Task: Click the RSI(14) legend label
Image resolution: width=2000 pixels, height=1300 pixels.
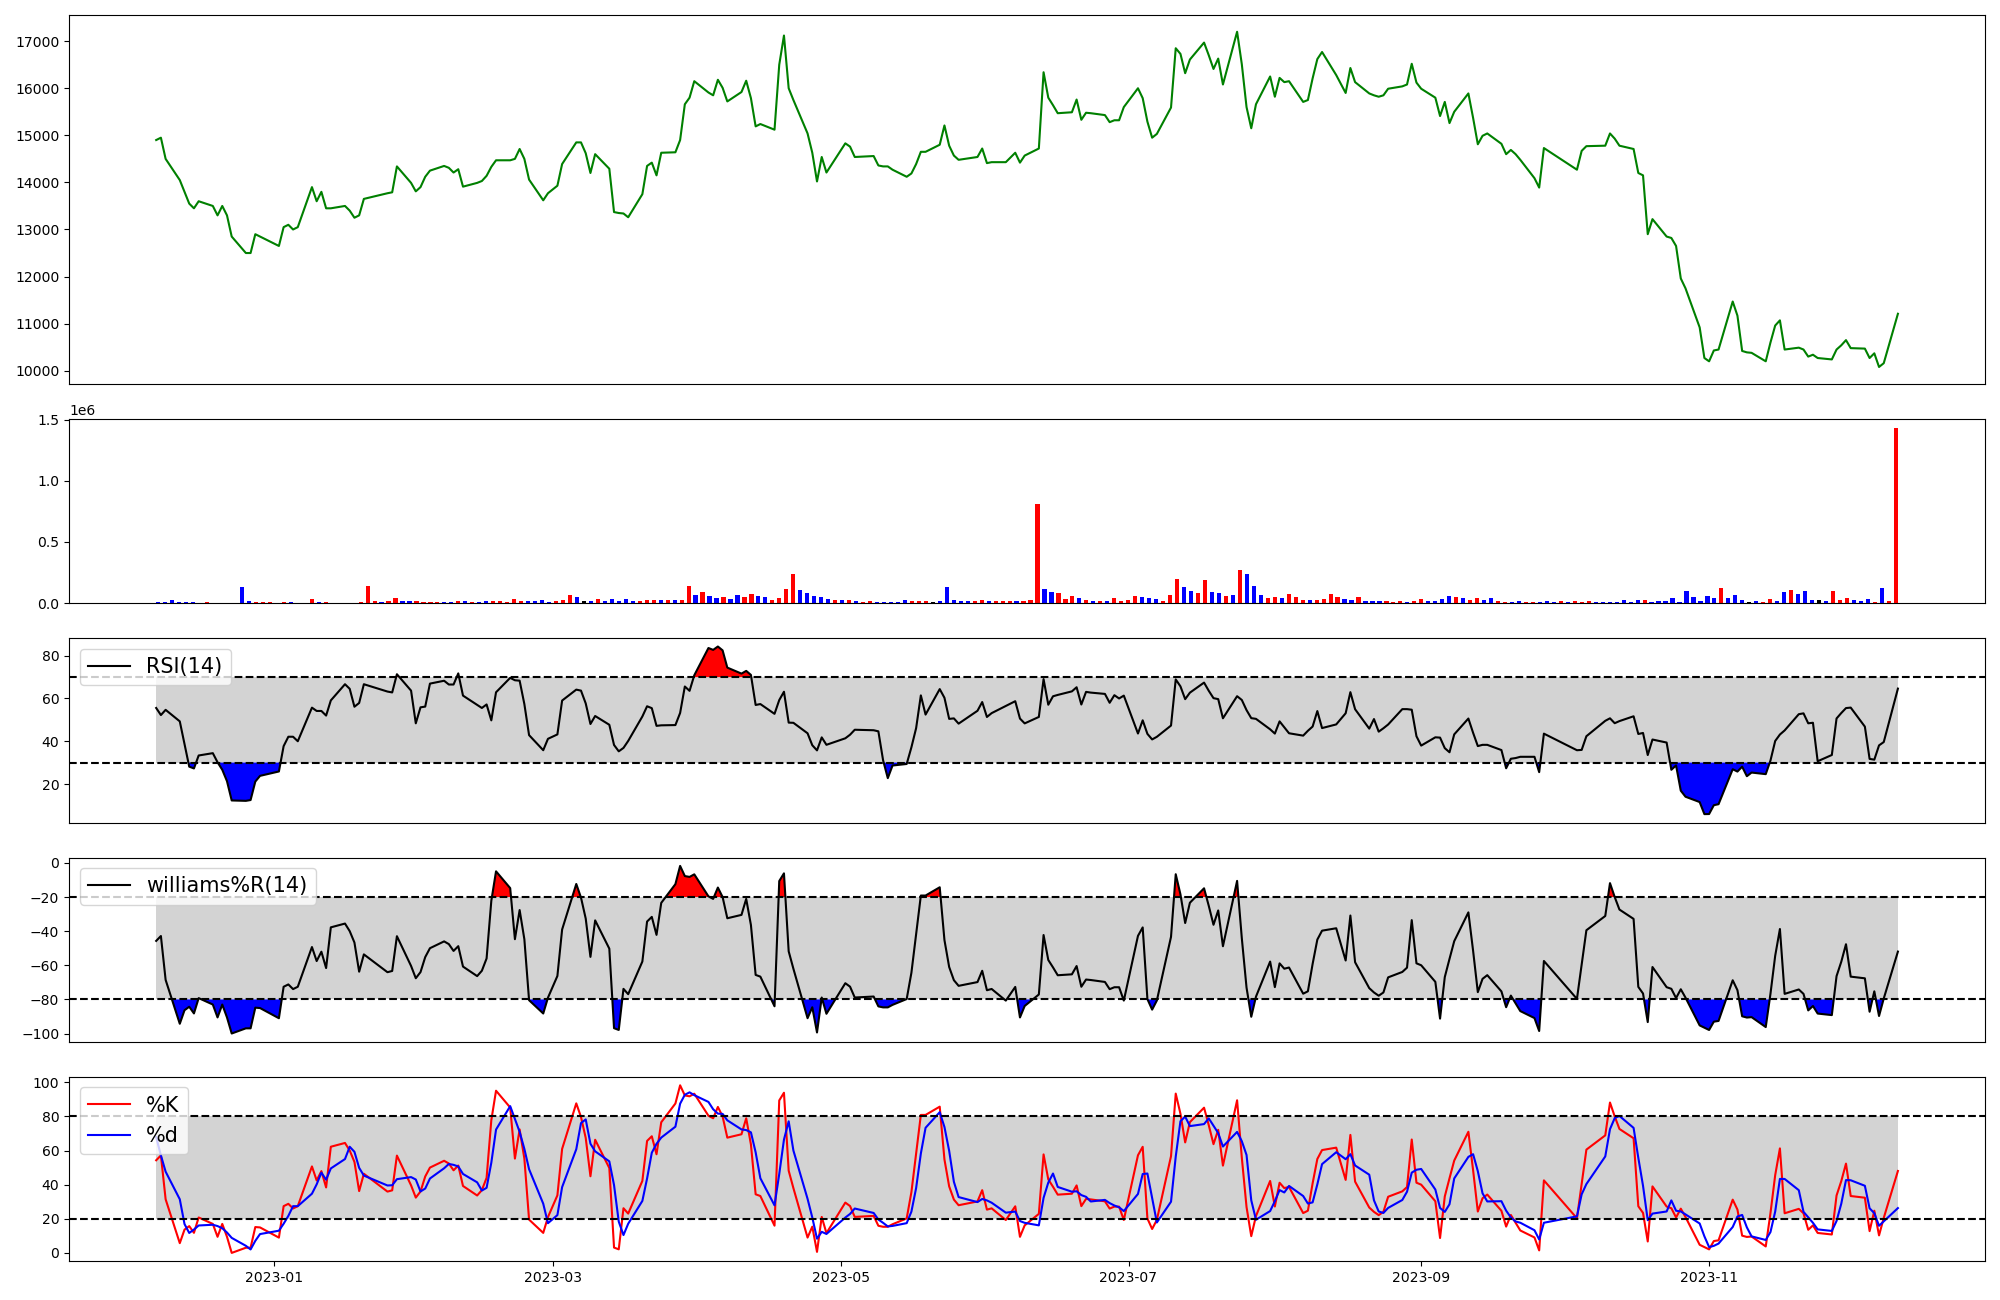Action: point(183,666)
